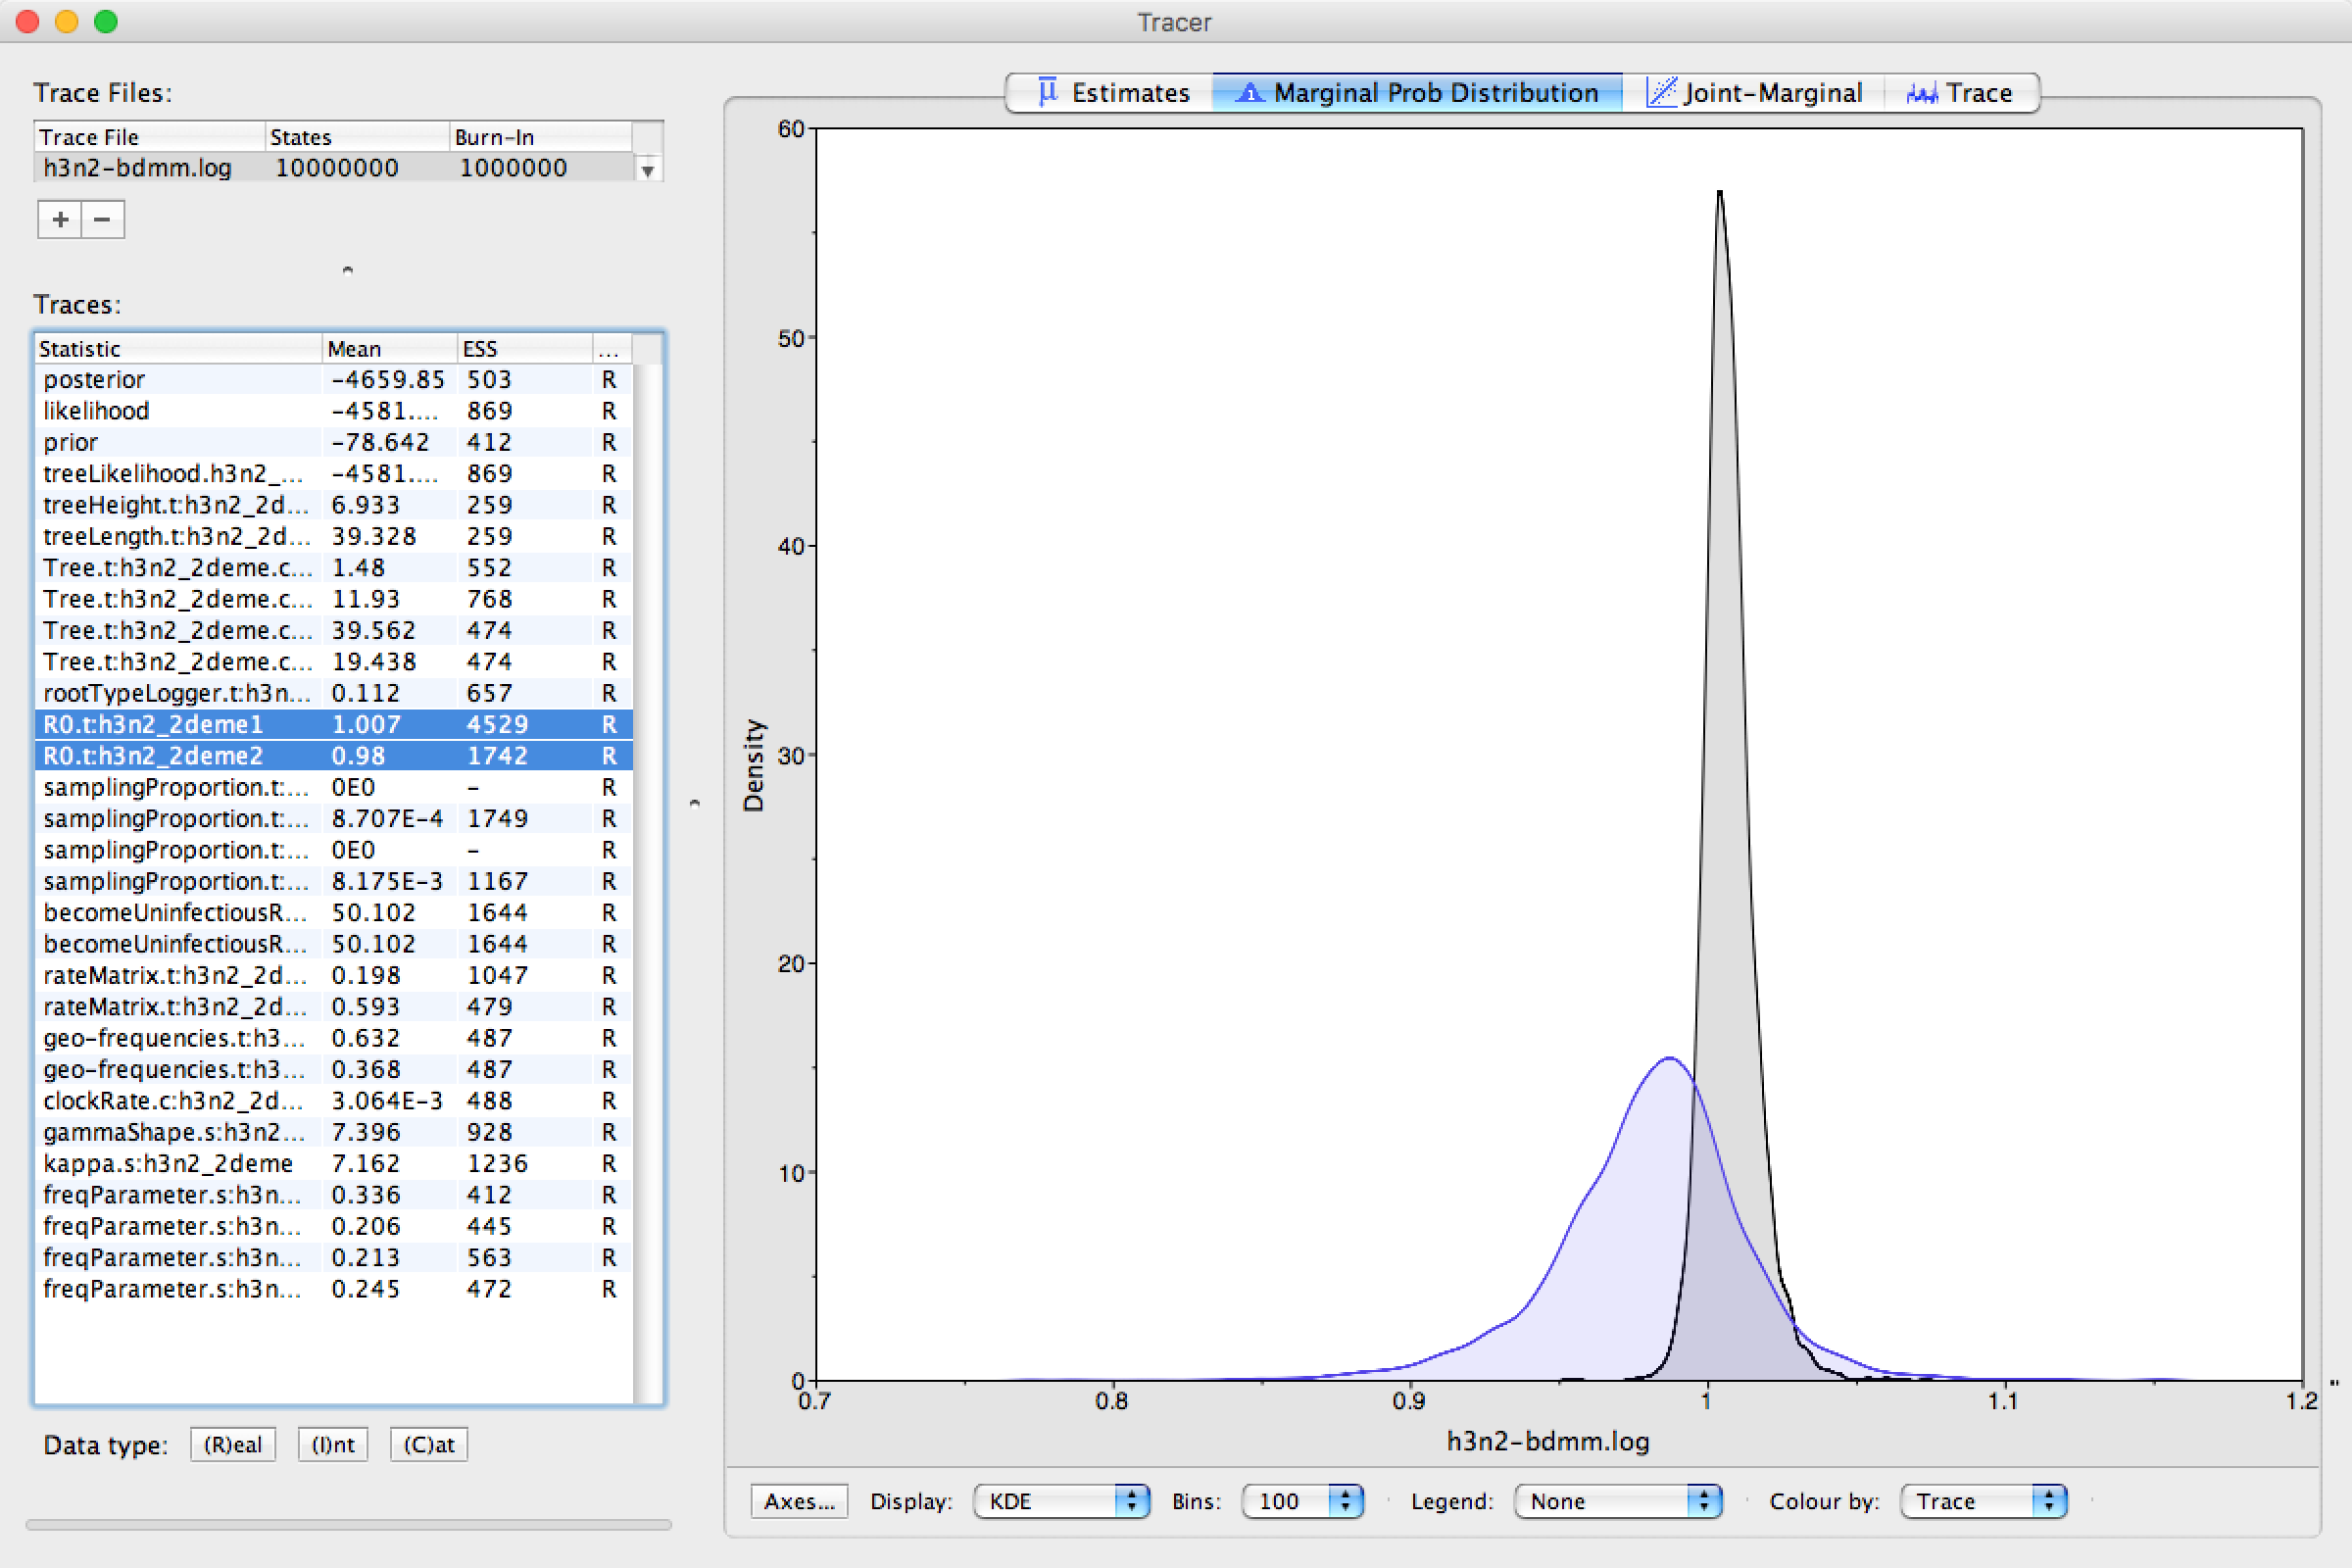Click the Axes... button
Image resolution: width=2352 pixels, height=1568 pixels.
799,1501
